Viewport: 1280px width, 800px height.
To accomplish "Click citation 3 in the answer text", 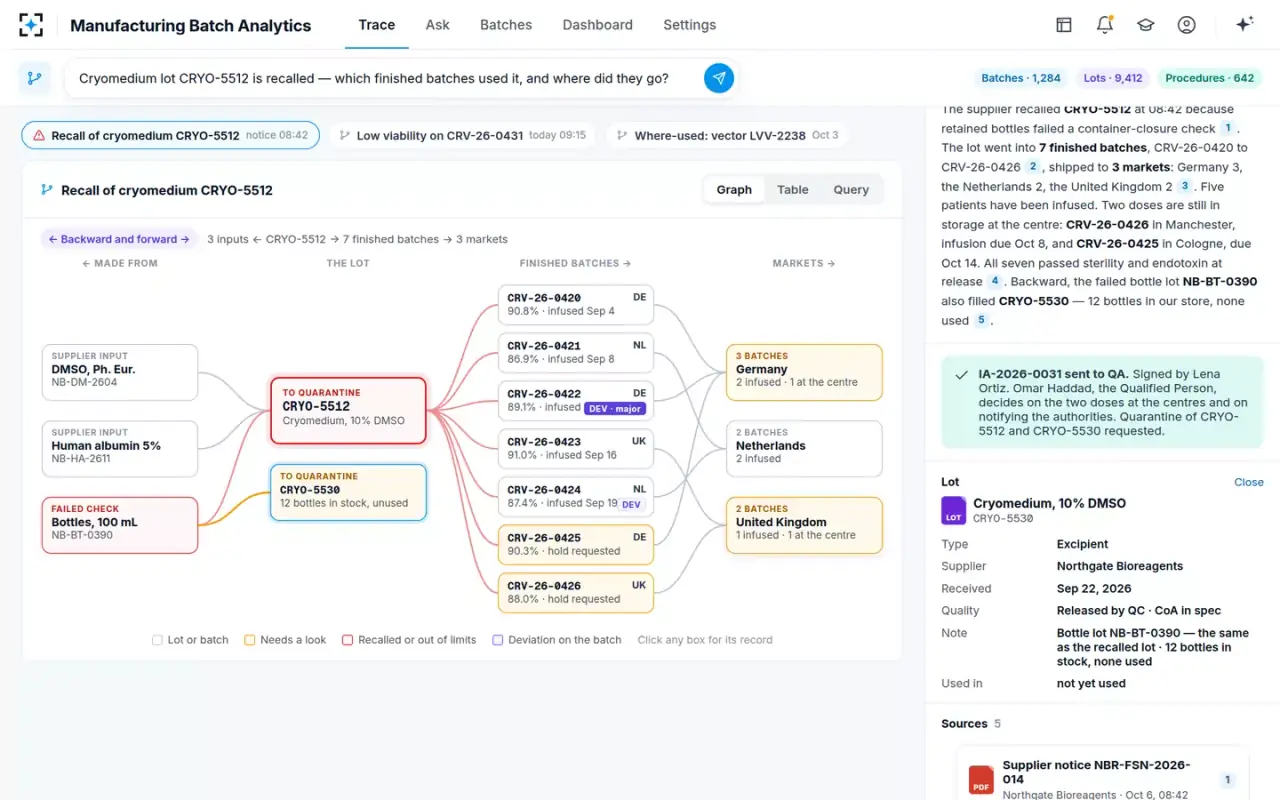I will 1185,186.
